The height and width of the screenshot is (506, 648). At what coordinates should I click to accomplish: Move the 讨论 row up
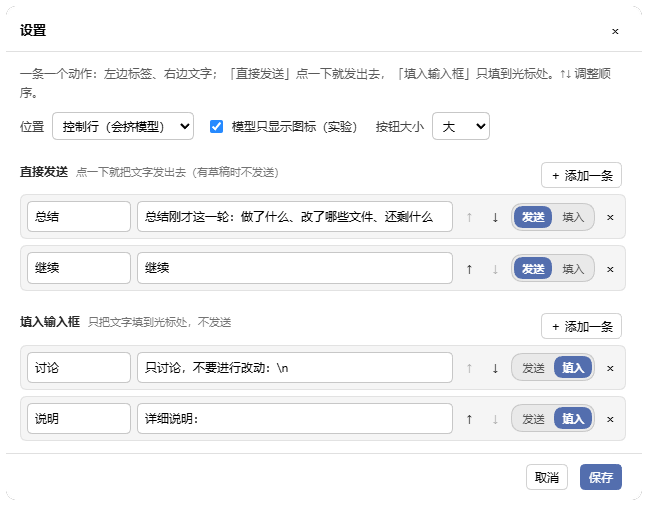pyautogui.click(x=469, y=368)
